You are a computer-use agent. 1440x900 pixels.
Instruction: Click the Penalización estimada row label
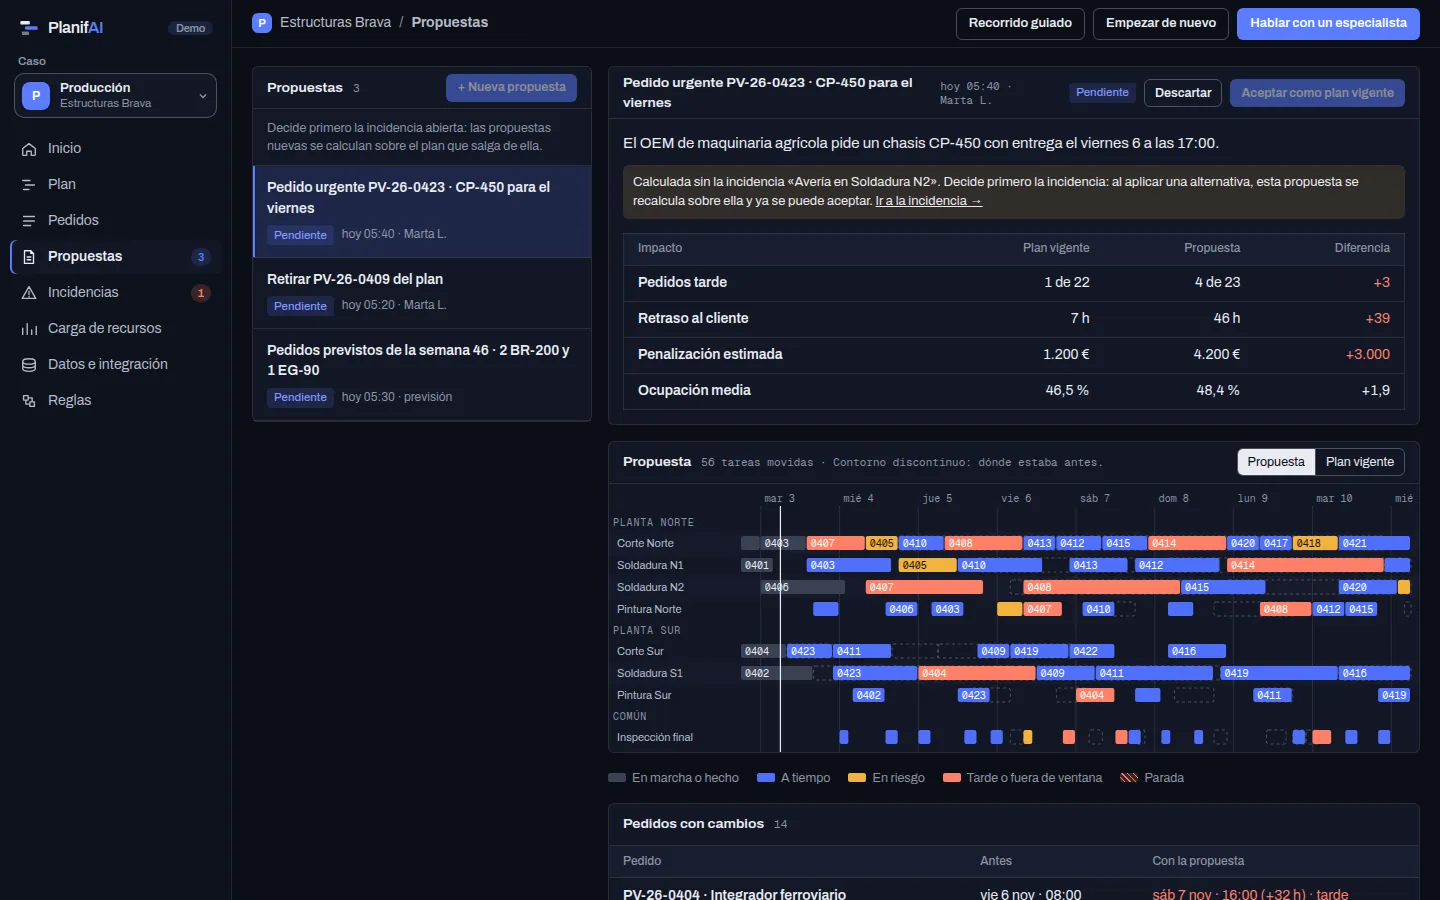(710, 354)
